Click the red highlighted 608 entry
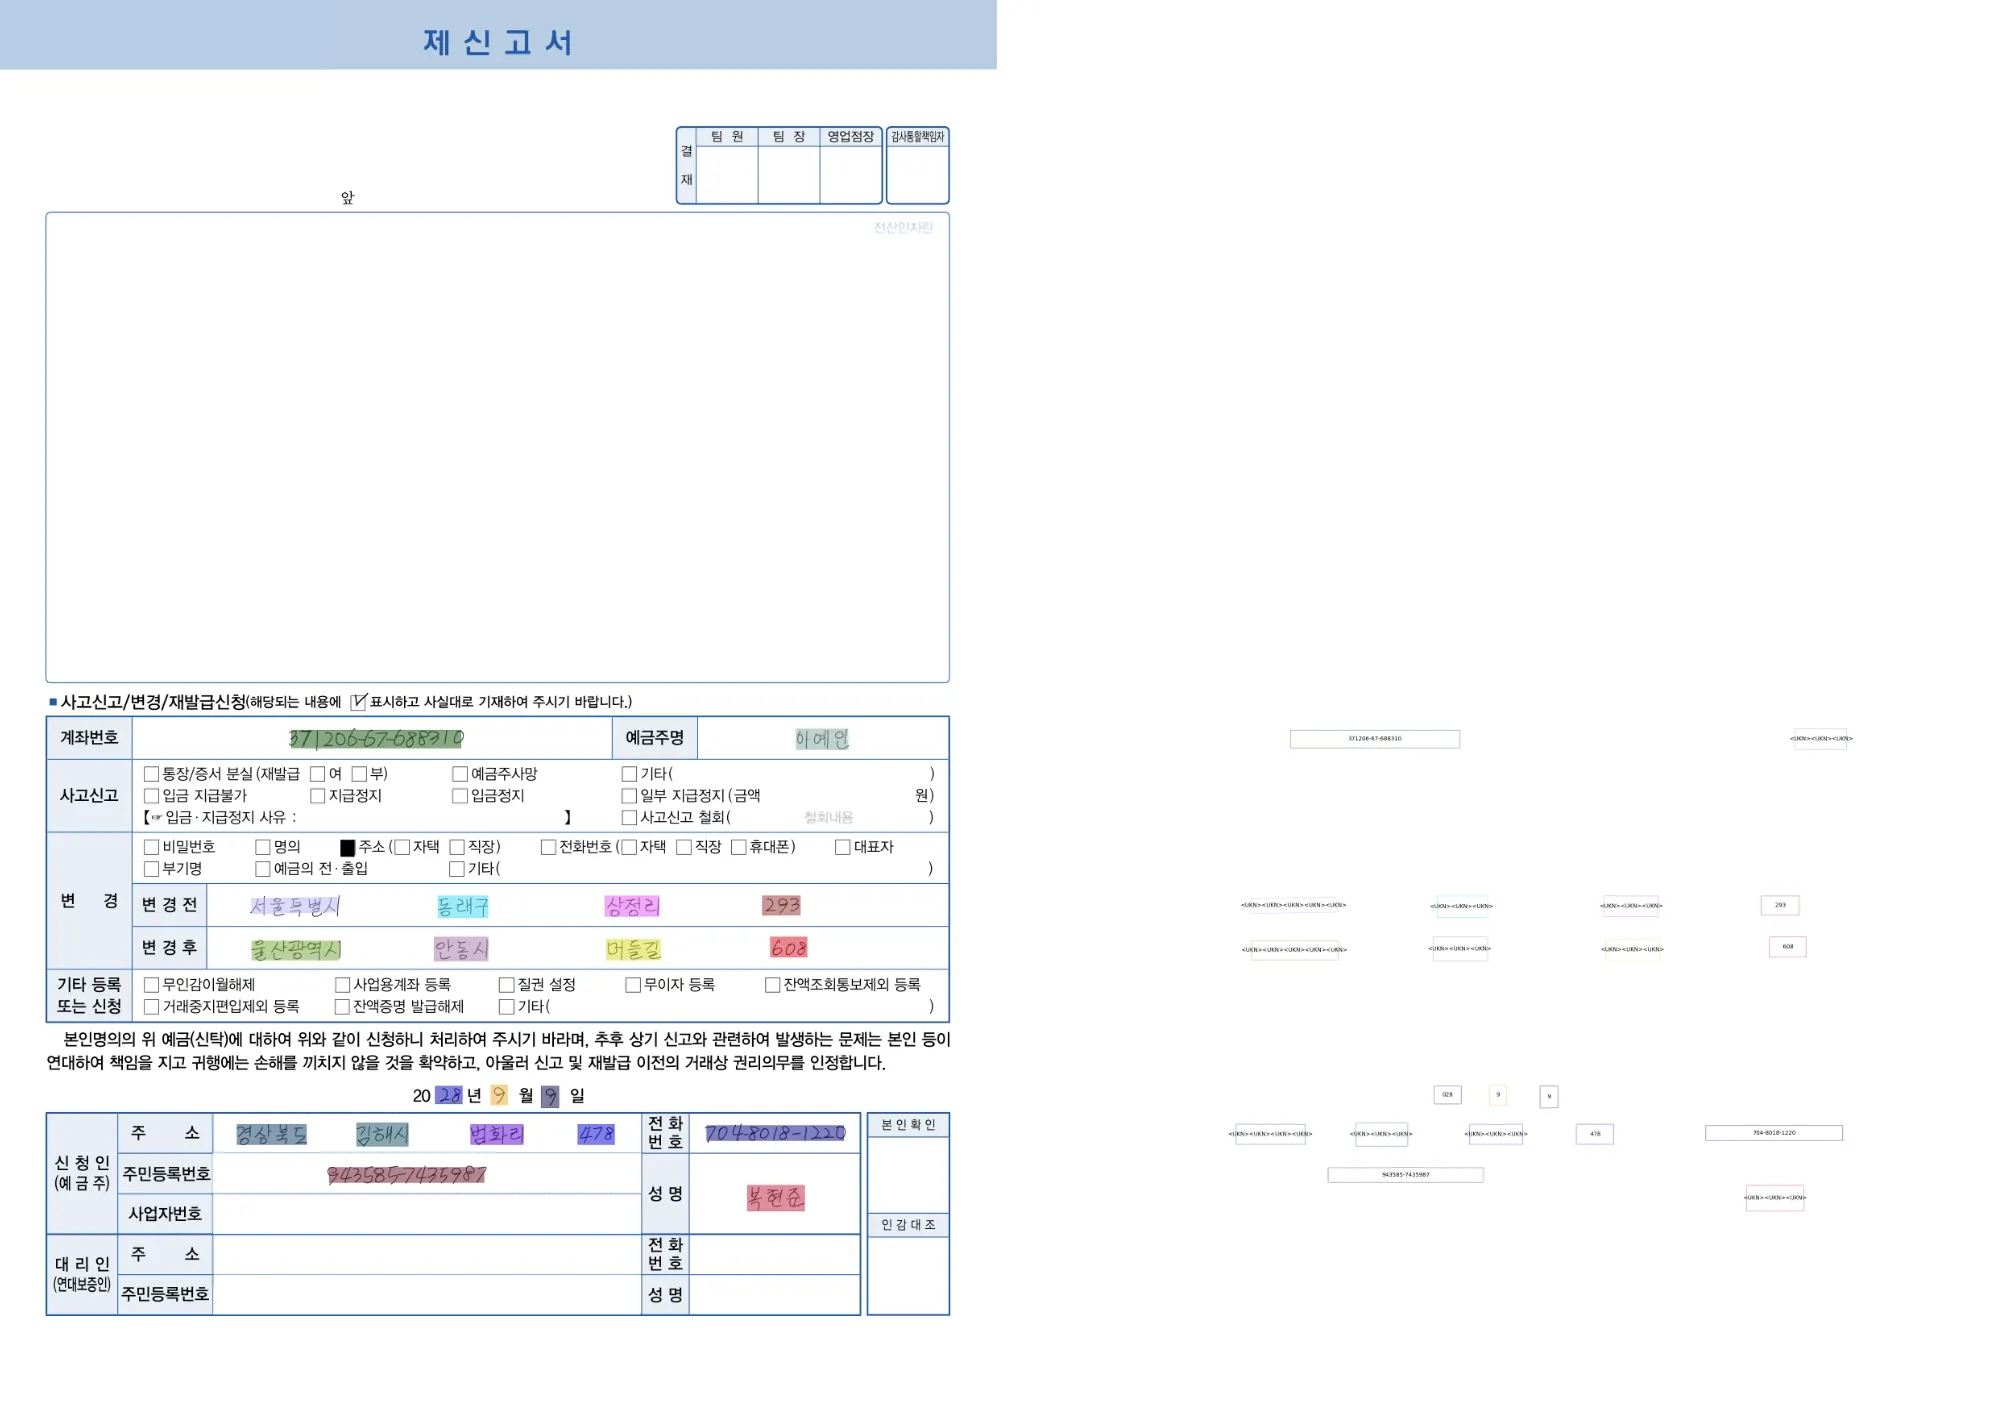 click(788, 947)
